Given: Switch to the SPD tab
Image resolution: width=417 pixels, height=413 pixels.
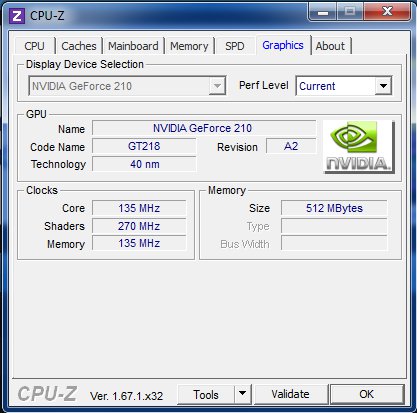Looking at the screenshot, I should [235, 46].
